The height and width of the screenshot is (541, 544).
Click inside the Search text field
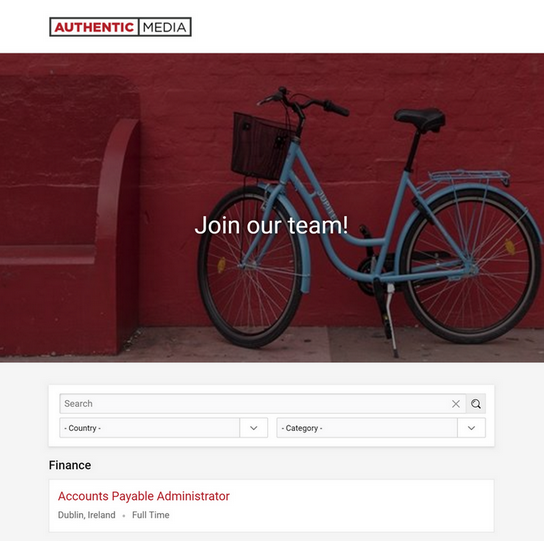click(x=255, y=404)
